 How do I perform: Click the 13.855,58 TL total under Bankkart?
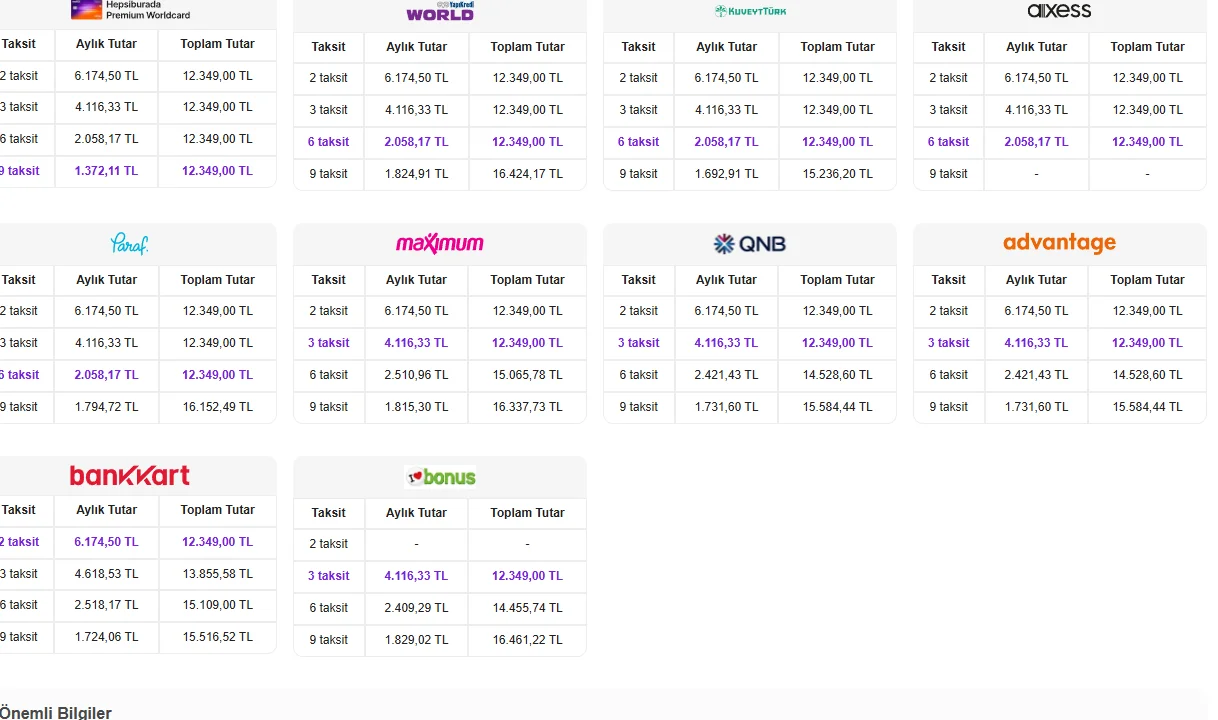(x=217, y=574)
